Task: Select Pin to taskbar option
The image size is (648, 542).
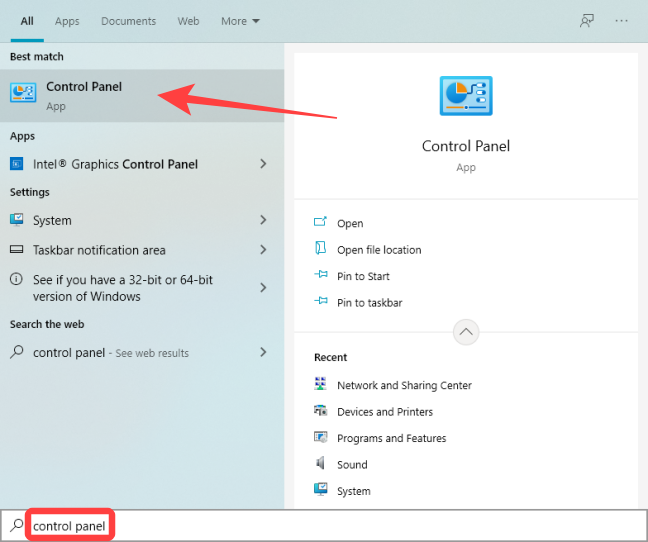Action: coord(369,302)
